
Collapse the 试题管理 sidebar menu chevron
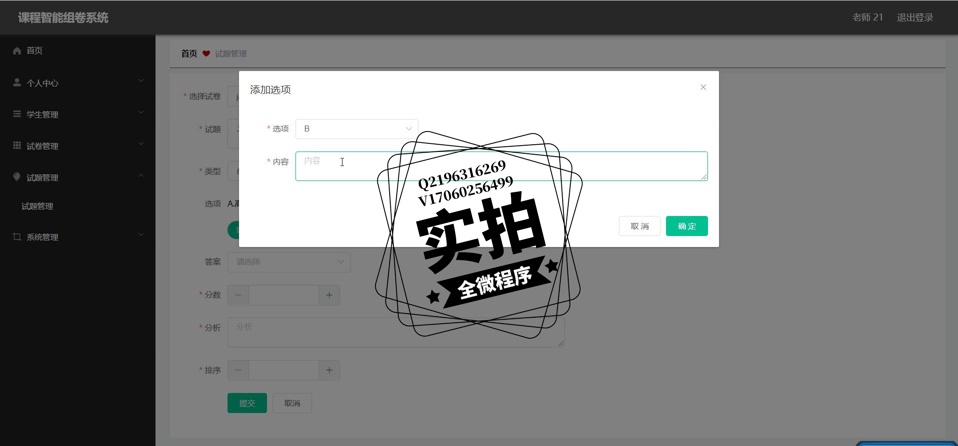(x=141, y=176)
